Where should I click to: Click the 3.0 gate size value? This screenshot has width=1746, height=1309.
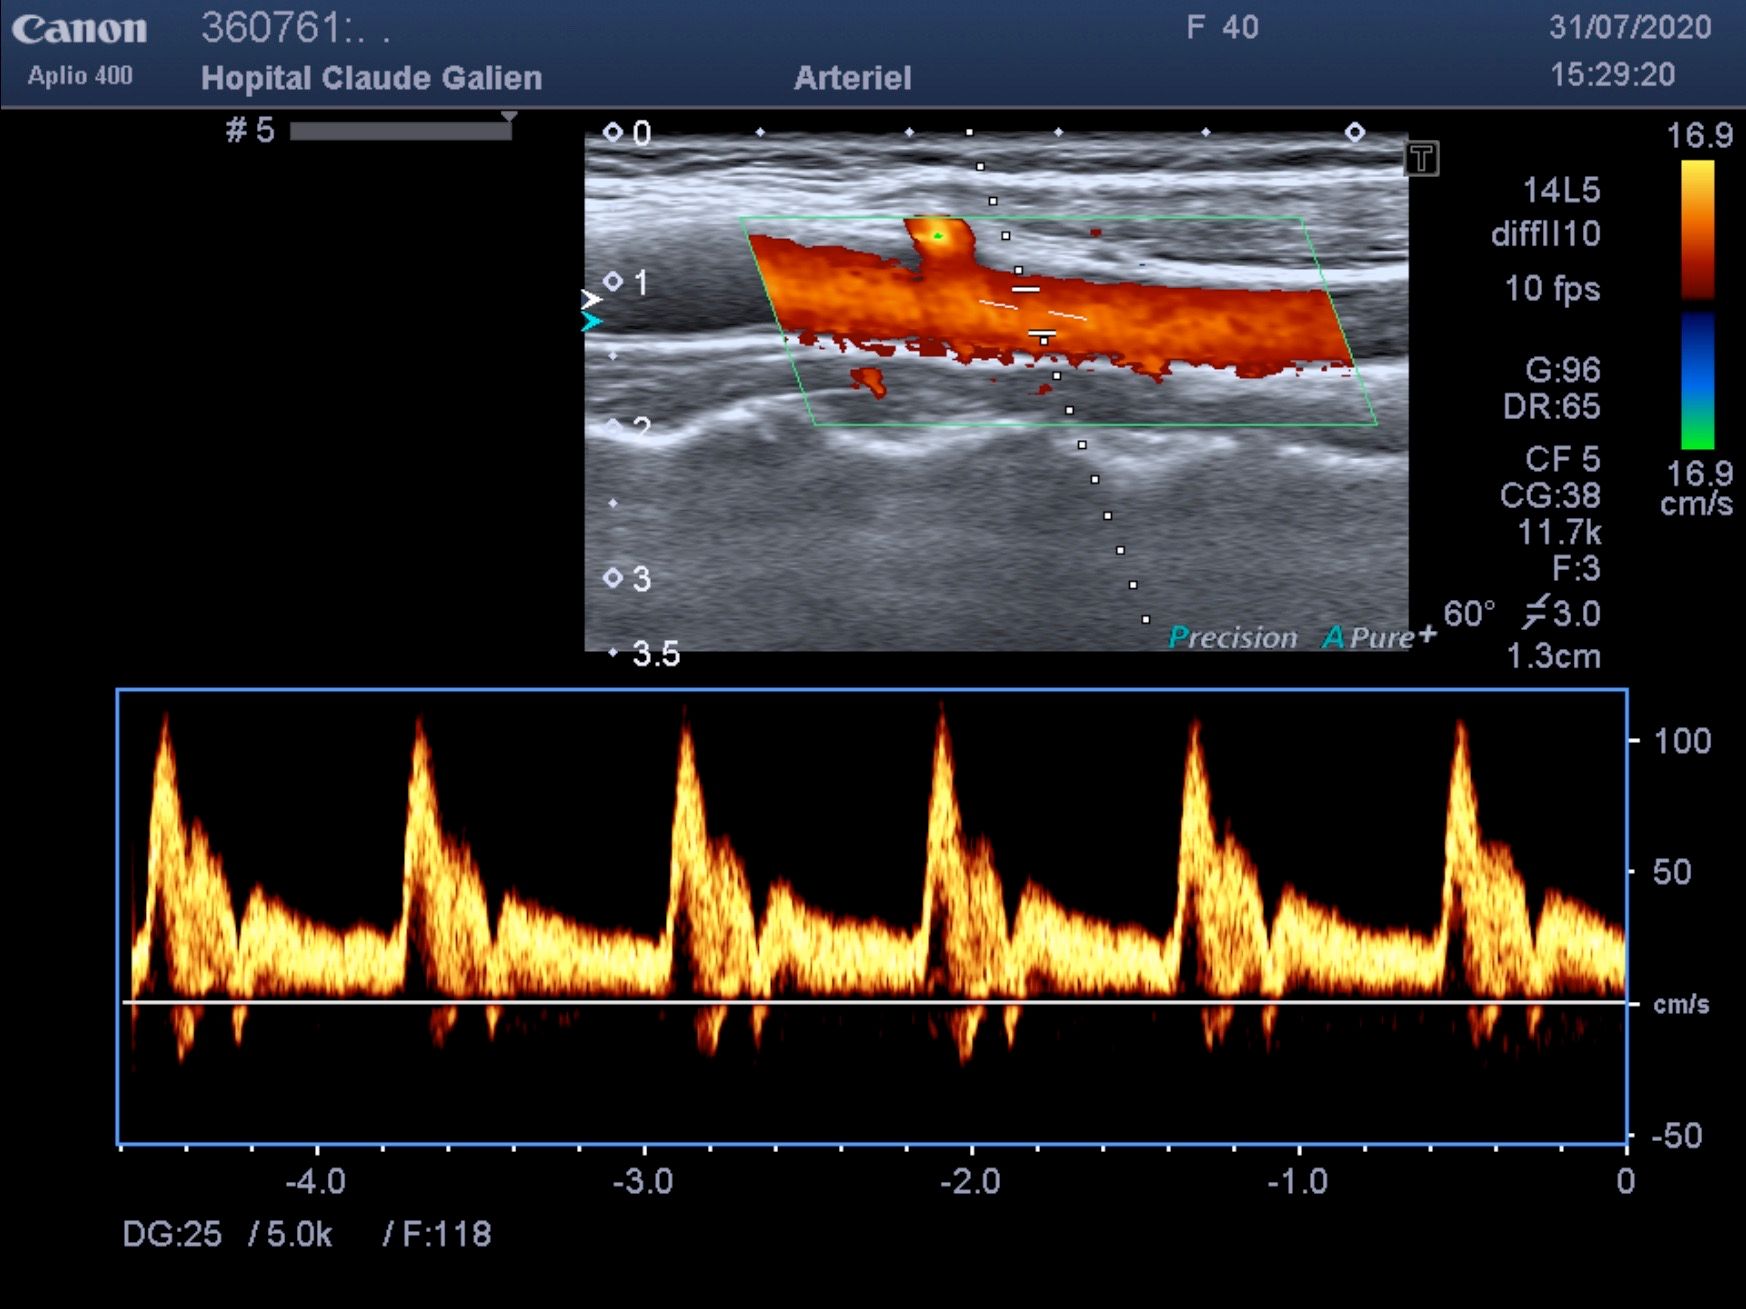pyautogui.click(x=1576, y=613)
